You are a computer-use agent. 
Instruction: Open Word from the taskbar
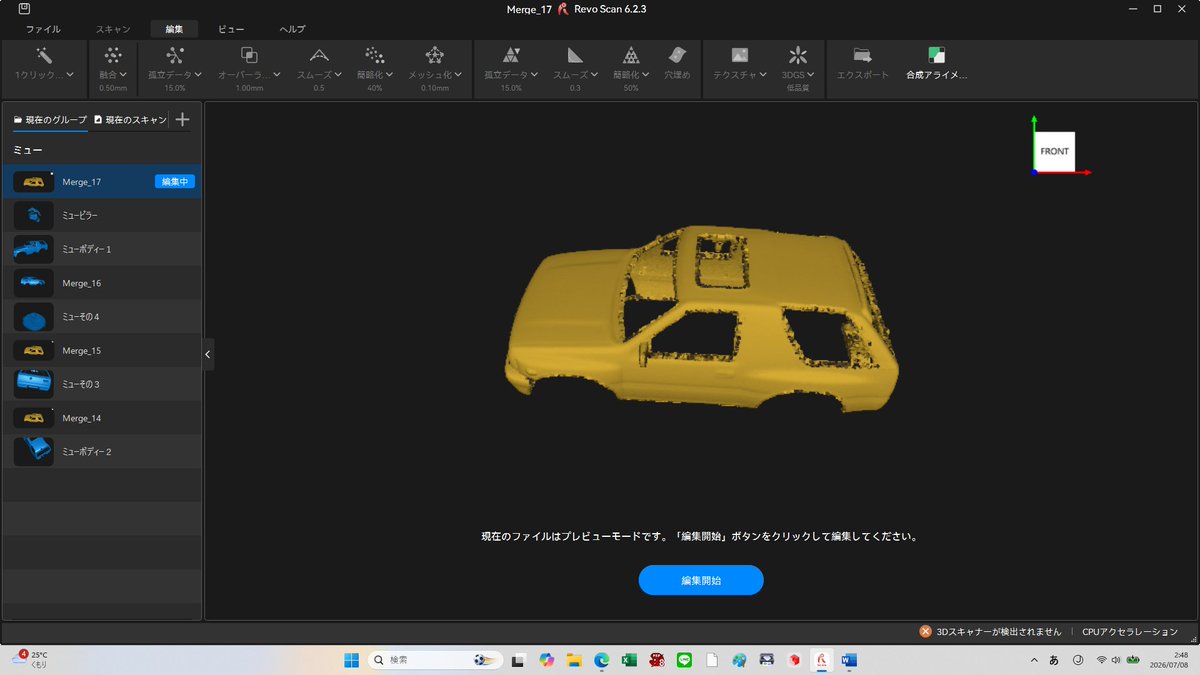point(849,660)
